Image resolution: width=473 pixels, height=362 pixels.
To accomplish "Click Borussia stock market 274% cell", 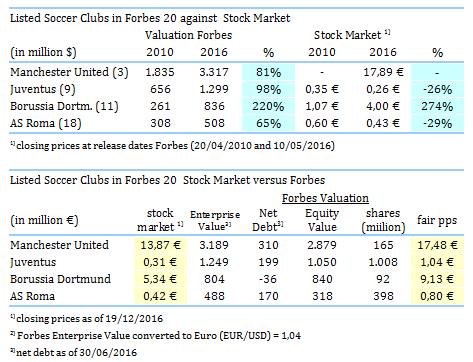I will click(437, 106).
